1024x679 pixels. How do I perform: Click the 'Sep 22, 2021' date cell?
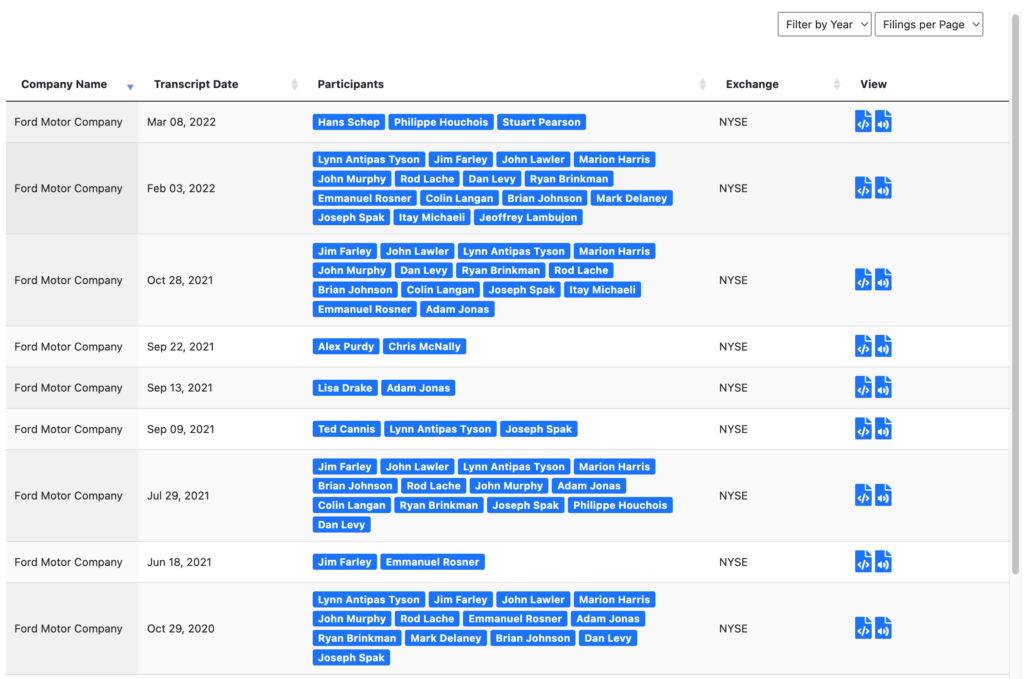pos(180,347)
